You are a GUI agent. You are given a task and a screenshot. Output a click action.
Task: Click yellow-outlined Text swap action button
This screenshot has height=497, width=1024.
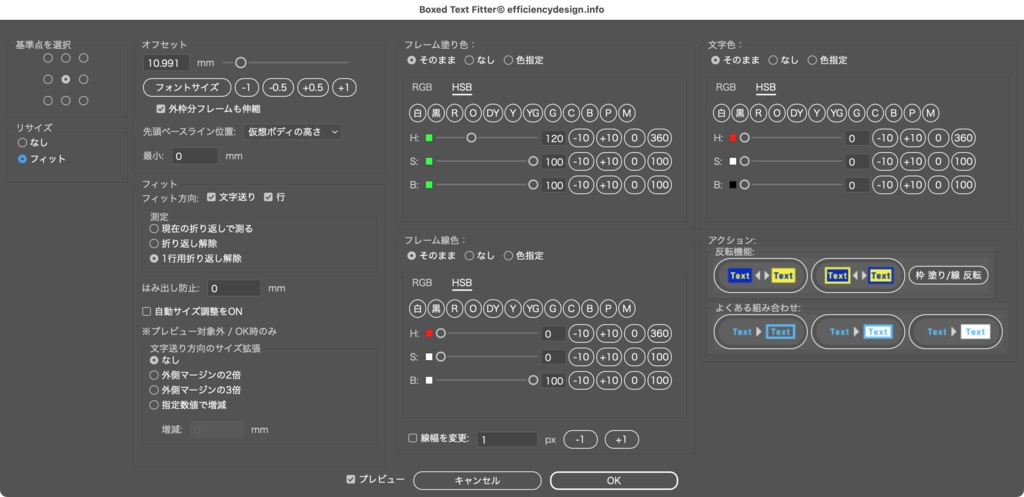[x=858, y=276]
